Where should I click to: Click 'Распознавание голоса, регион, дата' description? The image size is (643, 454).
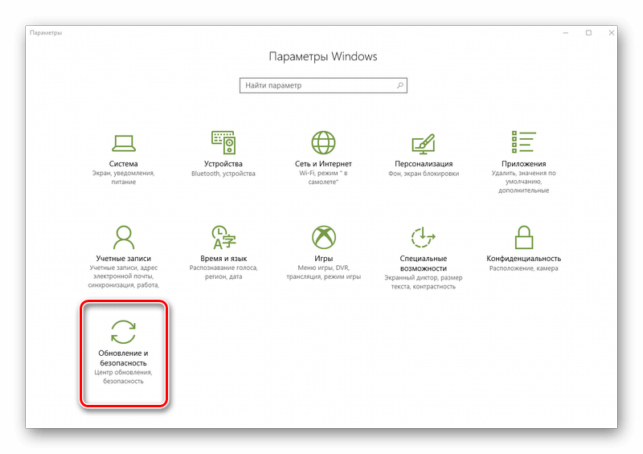point(223,272)
